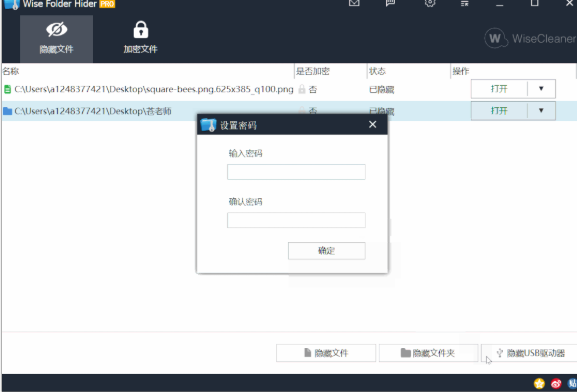Click the red Weibo icon in status bar
Screen dimensions: 577x392
(556, 384)
